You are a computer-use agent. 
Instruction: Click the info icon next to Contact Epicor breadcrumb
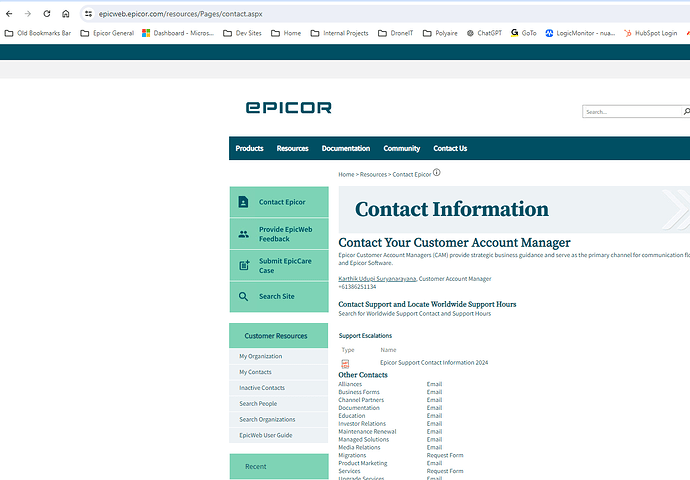point(437,172)
